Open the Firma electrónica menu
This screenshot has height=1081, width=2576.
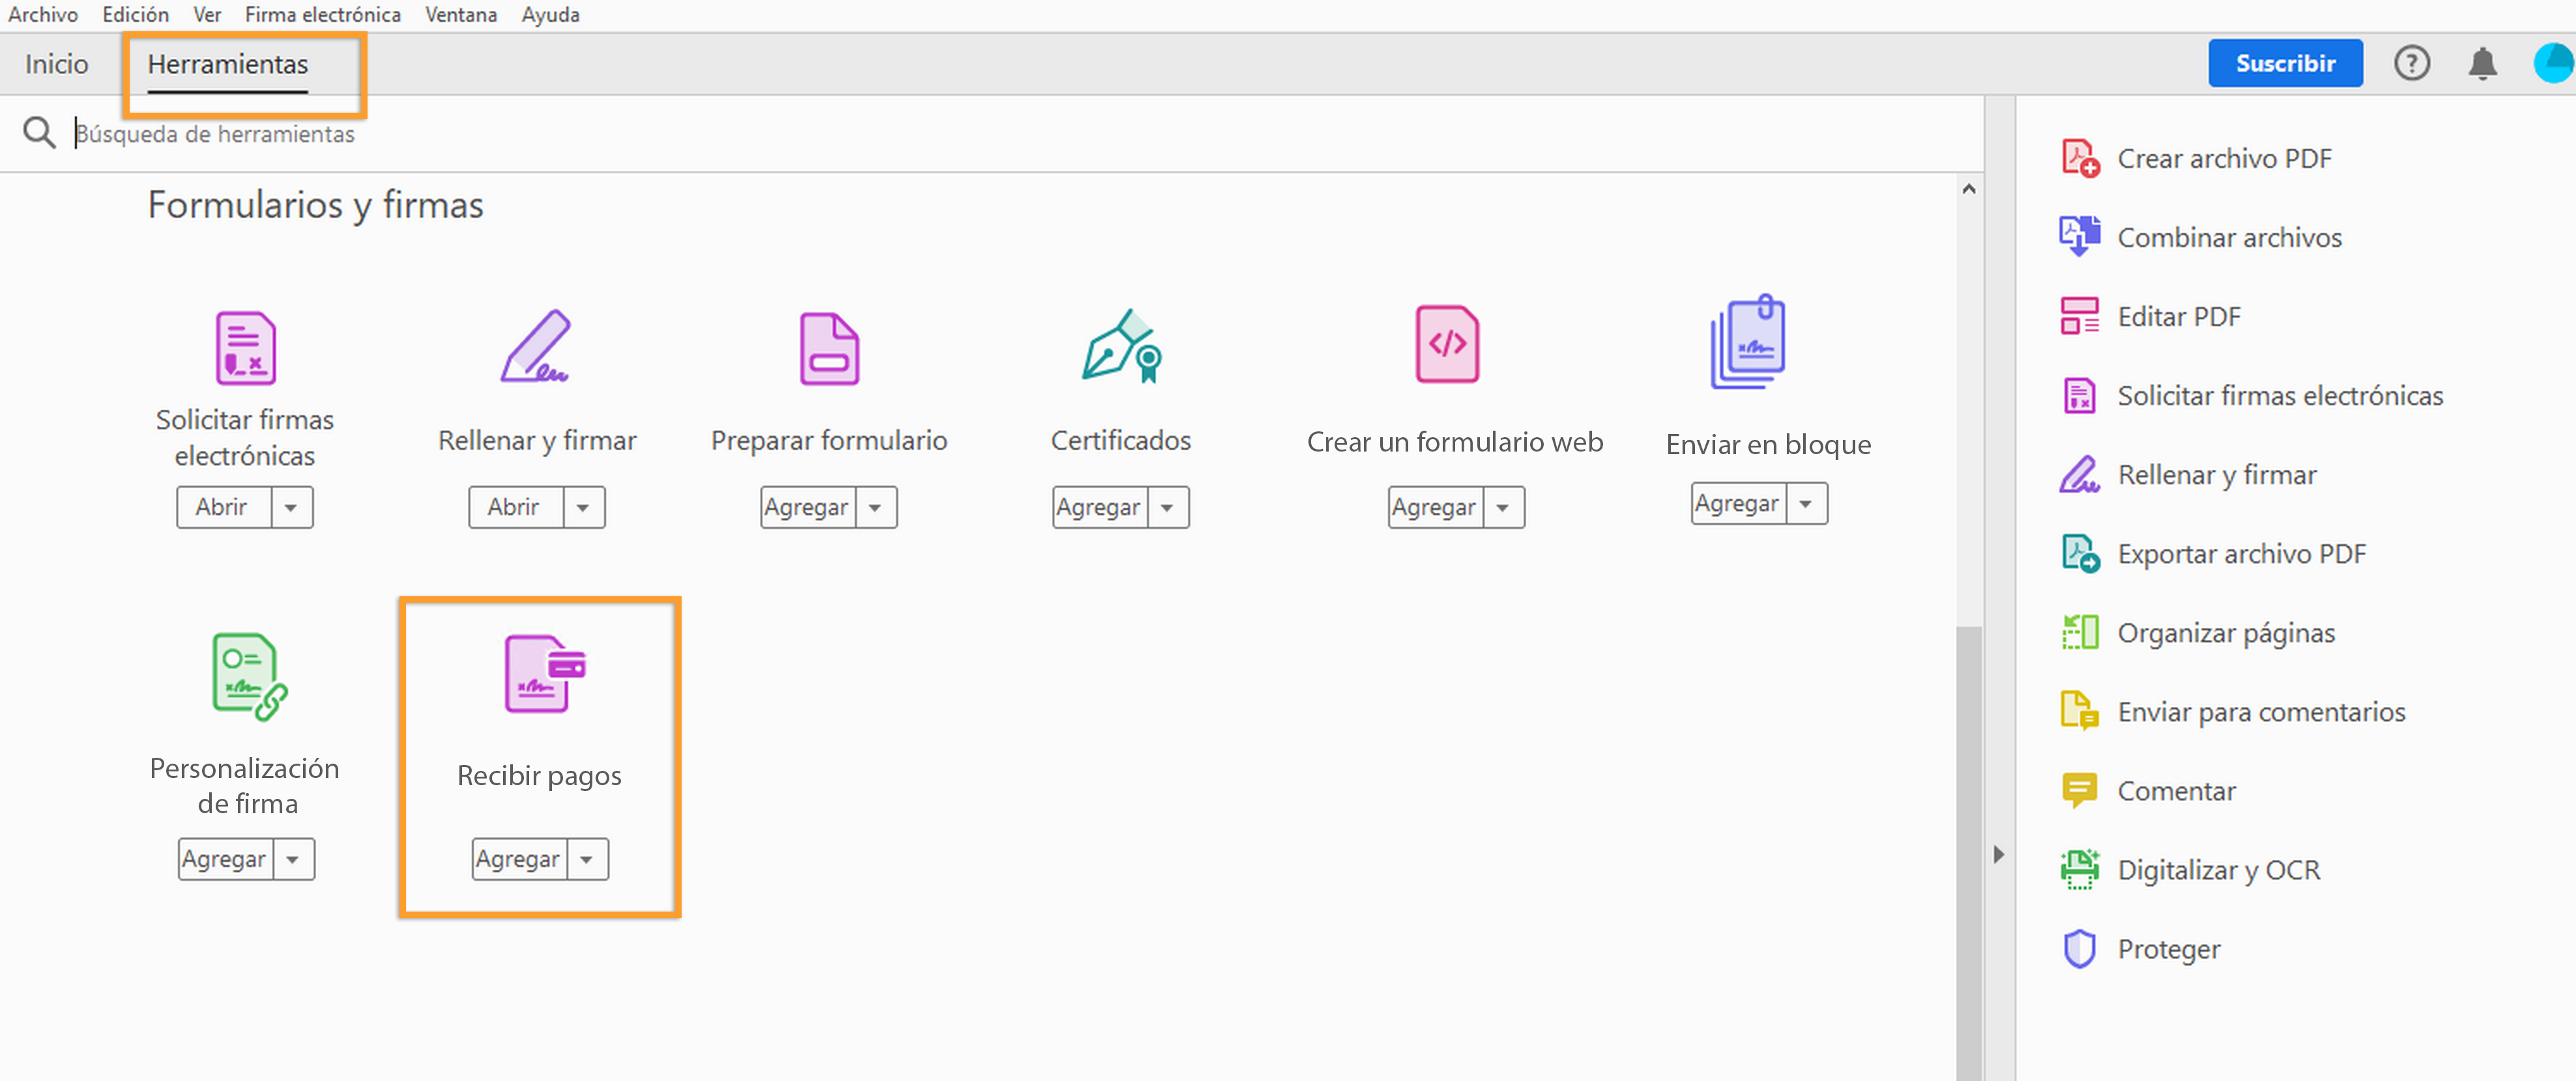pyautogui.click(x=322, y=15)
